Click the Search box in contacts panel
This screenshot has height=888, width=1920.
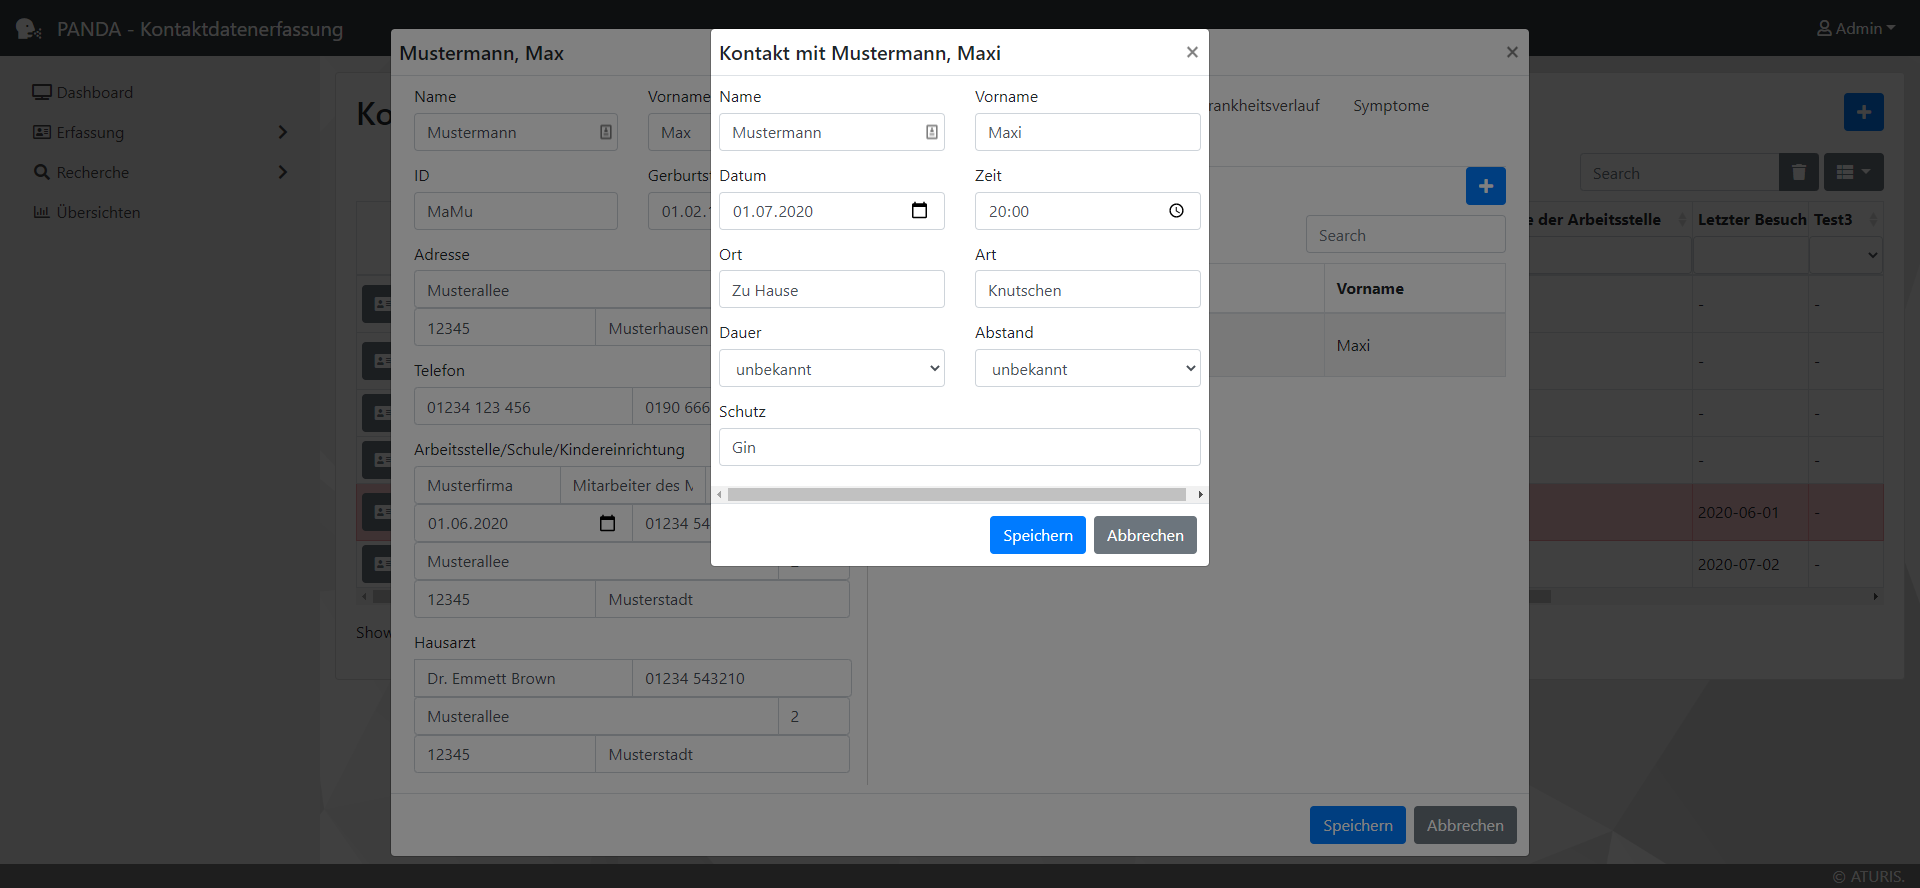1406,235
